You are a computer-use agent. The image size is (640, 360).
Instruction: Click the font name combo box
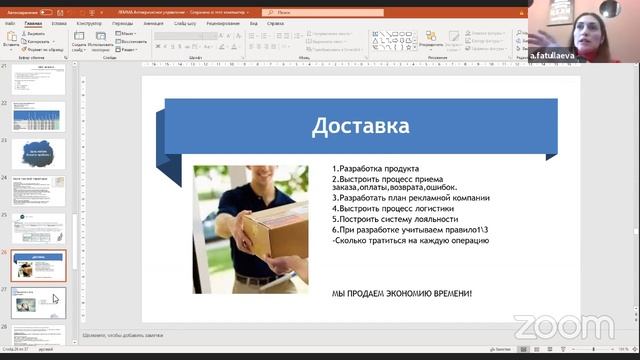click(178, 36)
